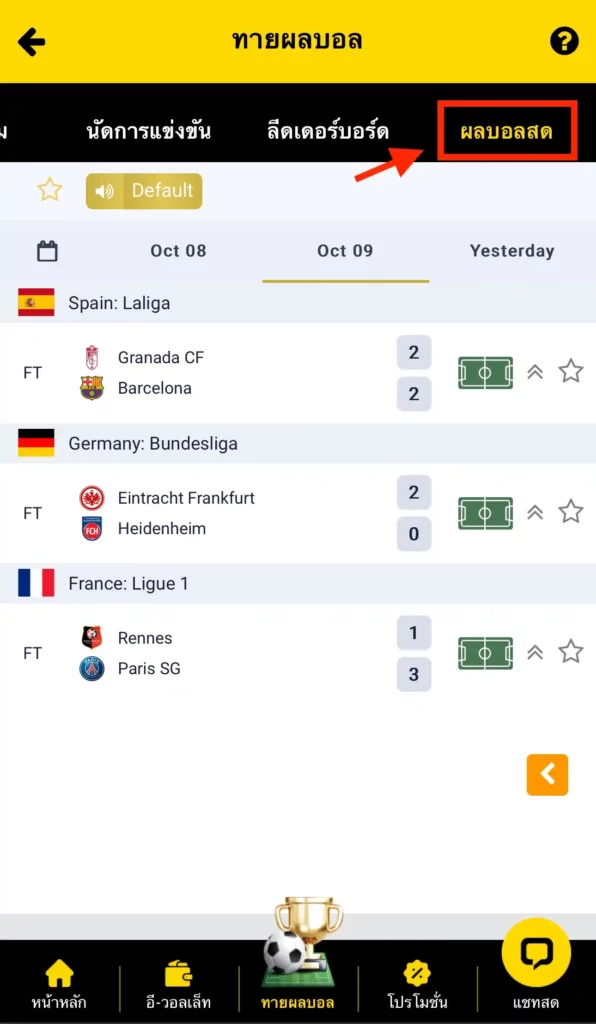This screenshot has width=596, height=1024.
Task: Show favorites with the top star filter
Action: [x=50, y=190]
